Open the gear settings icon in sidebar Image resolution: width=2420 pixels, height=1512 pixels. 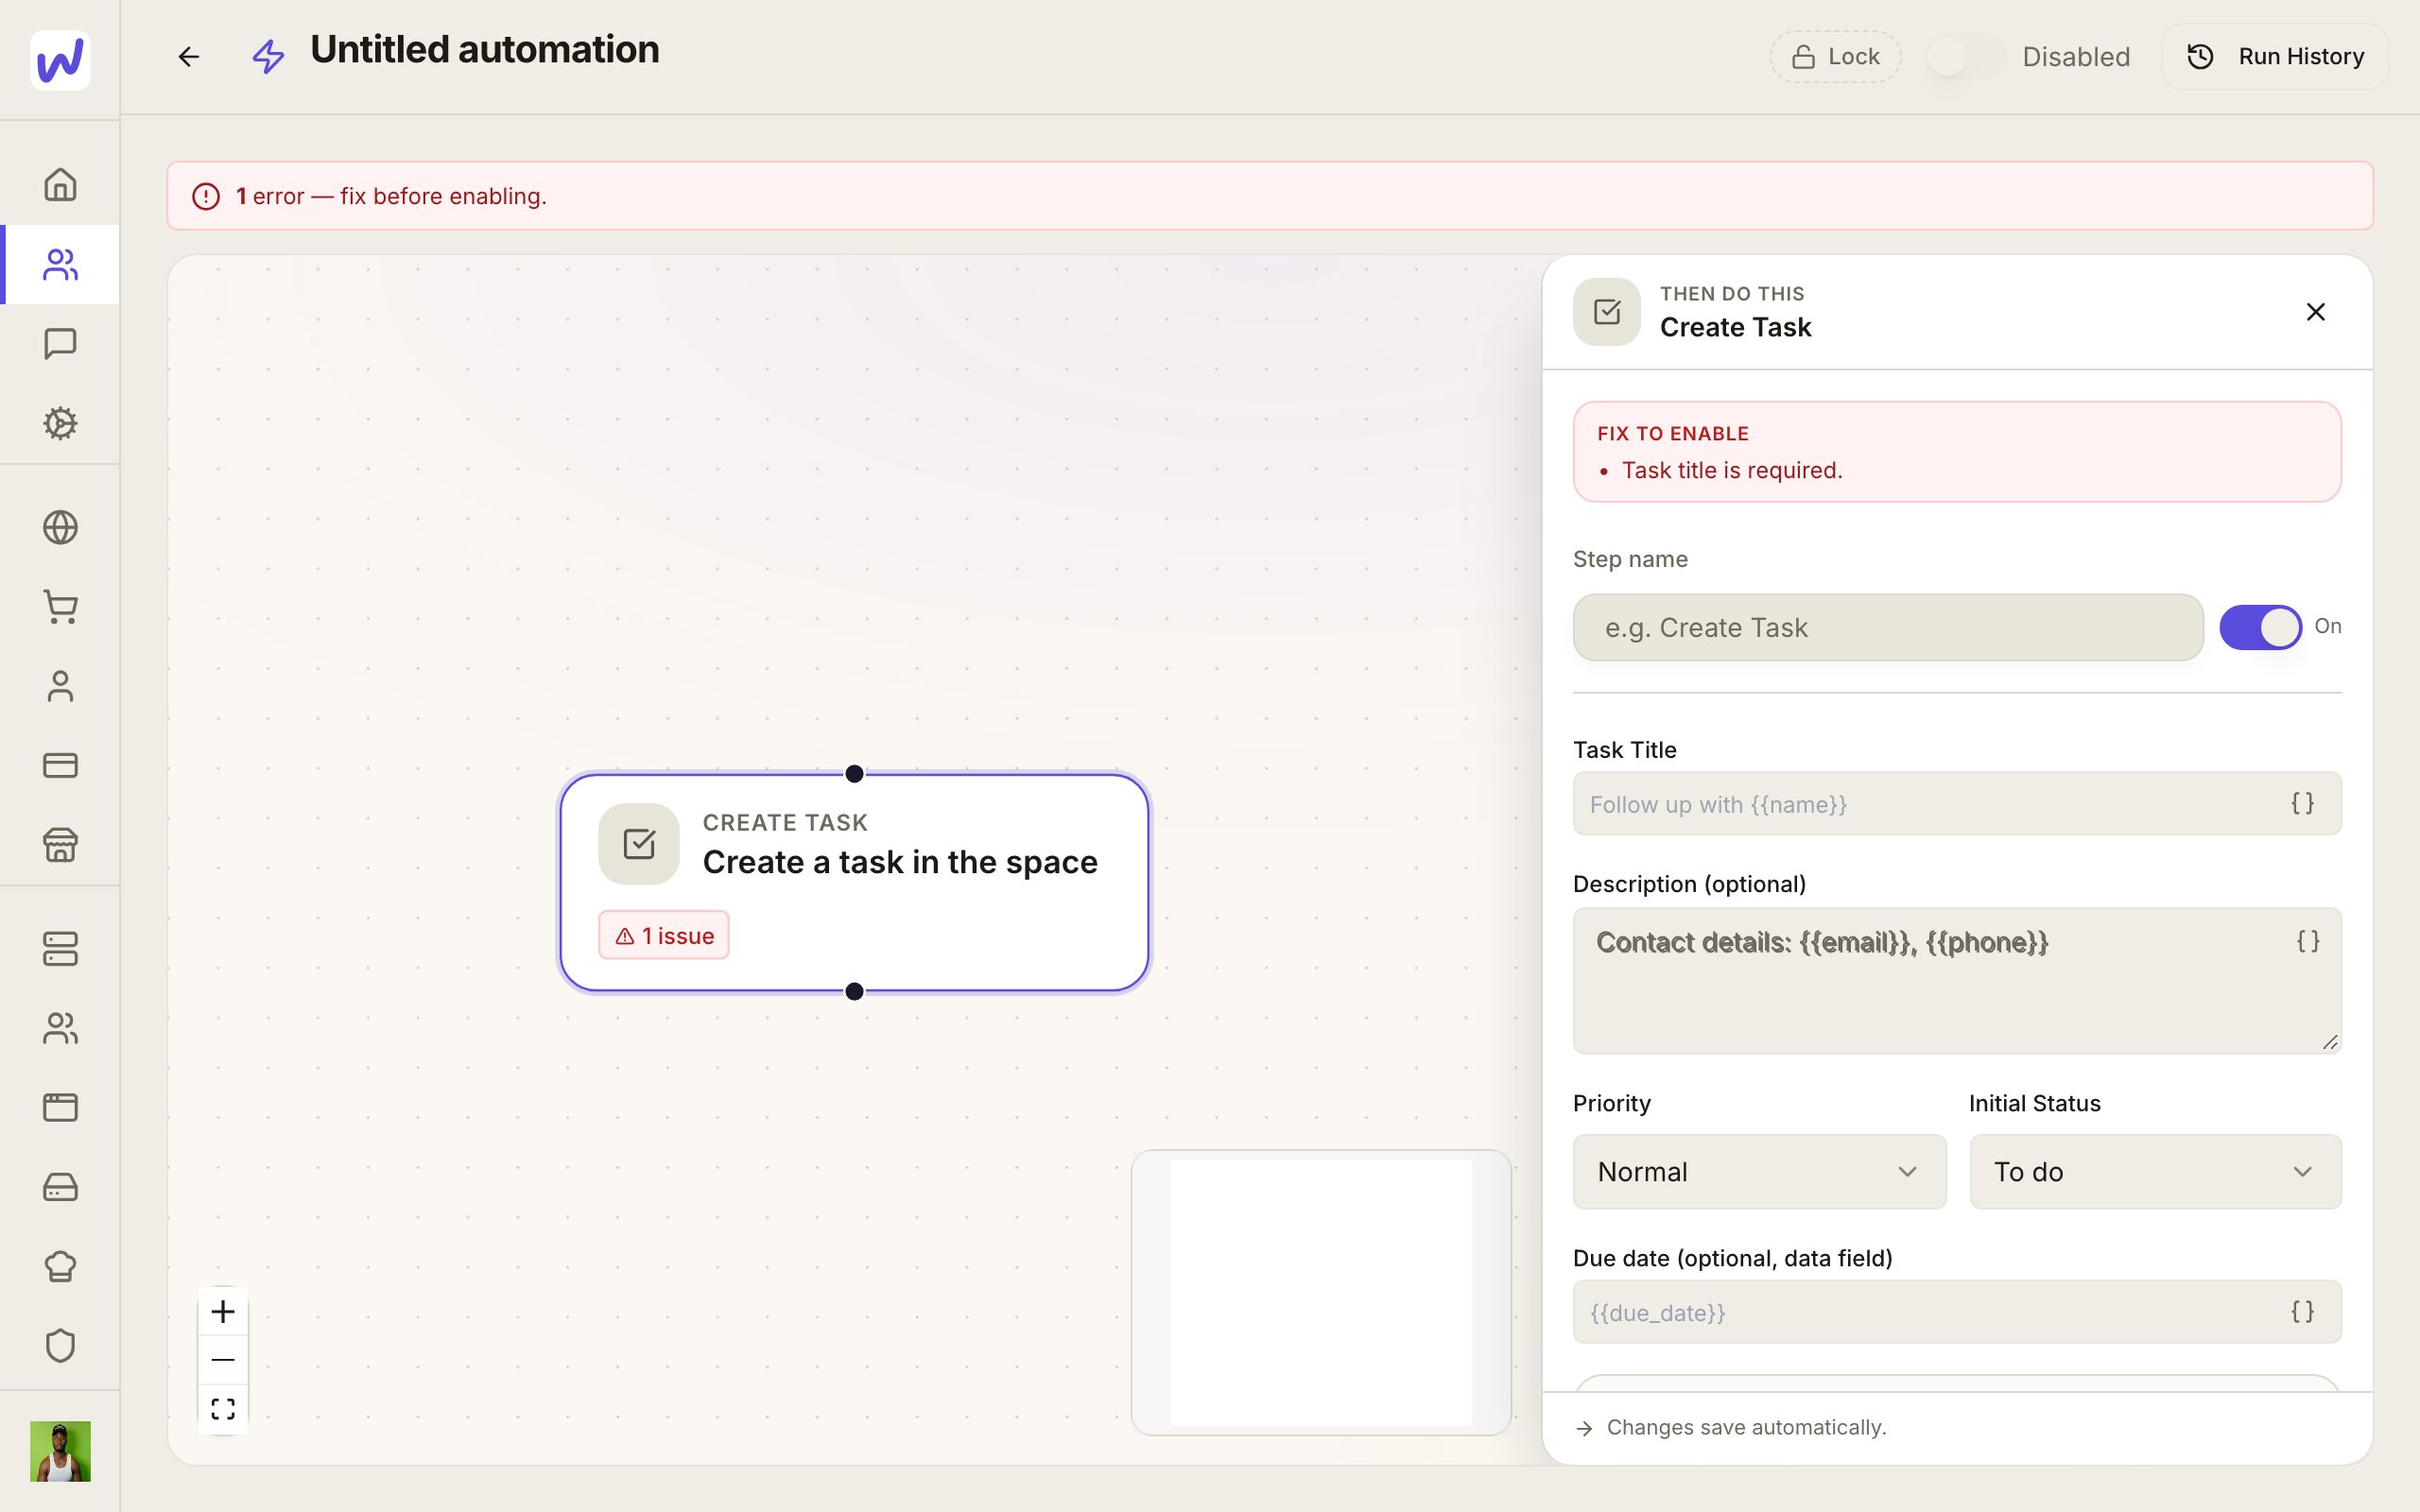click(60, 423)
